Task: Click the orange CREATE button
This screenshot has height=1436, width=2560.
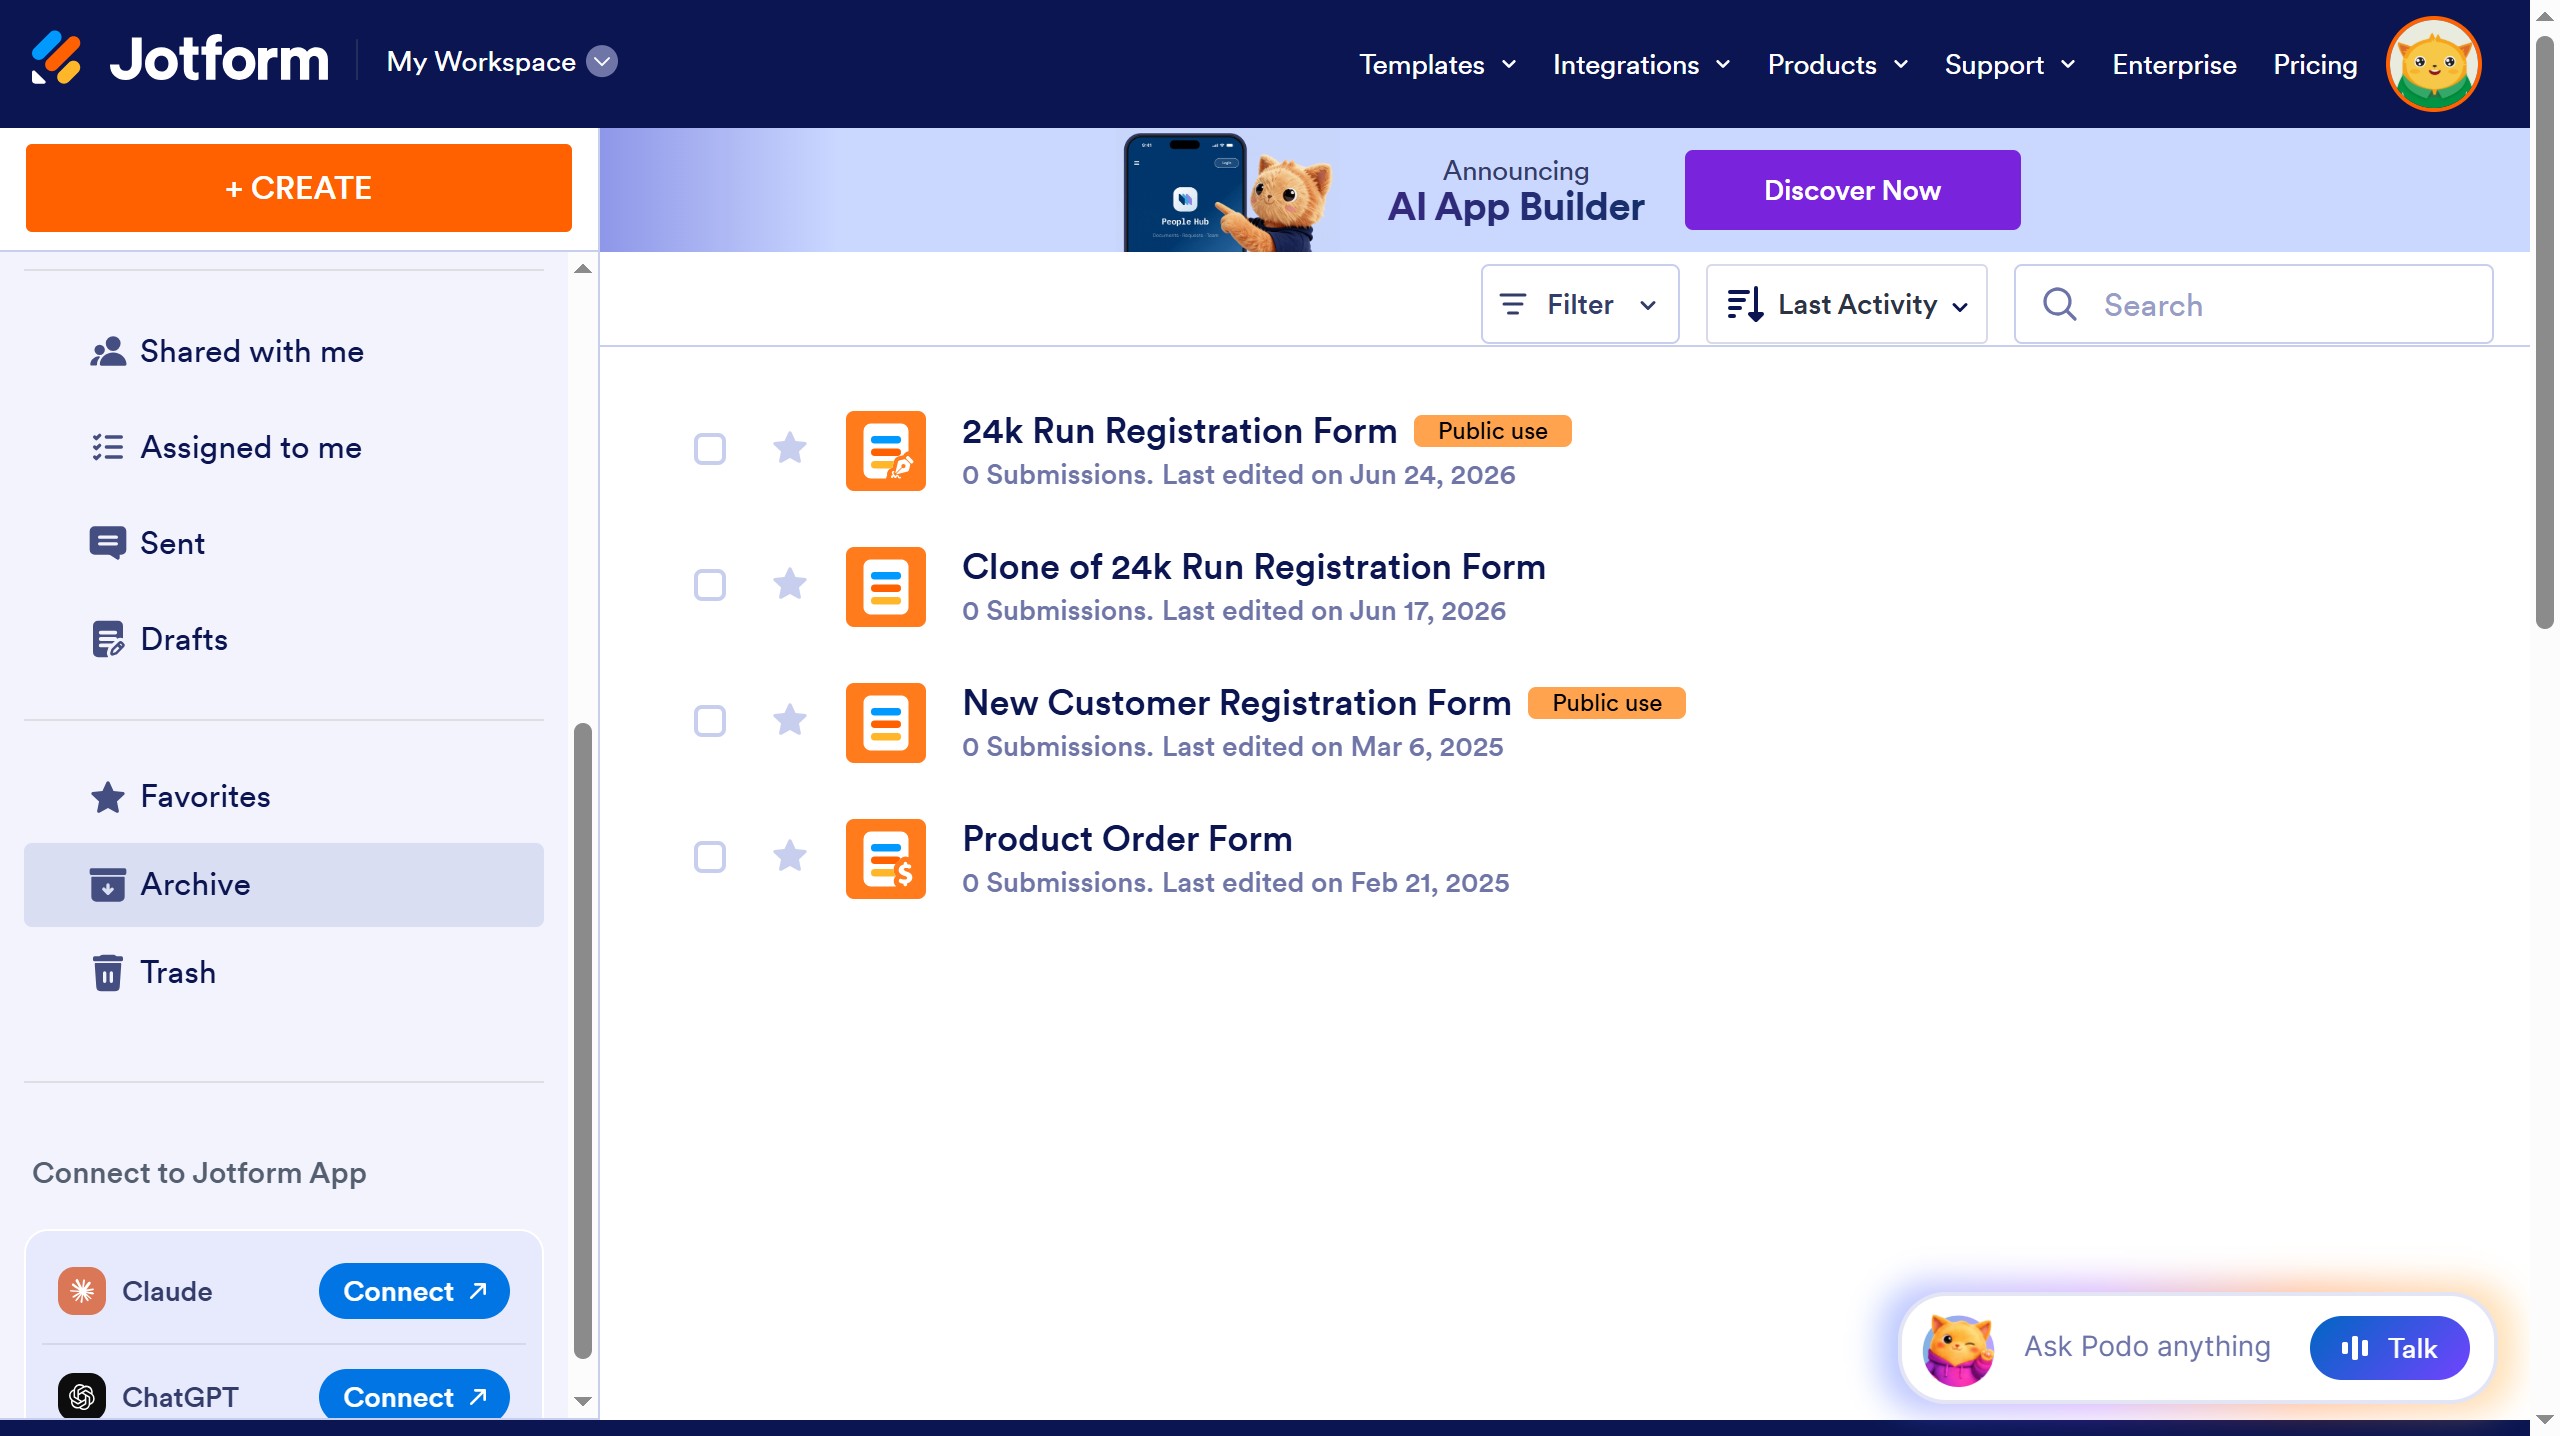Action: click(x=299, y=188)
